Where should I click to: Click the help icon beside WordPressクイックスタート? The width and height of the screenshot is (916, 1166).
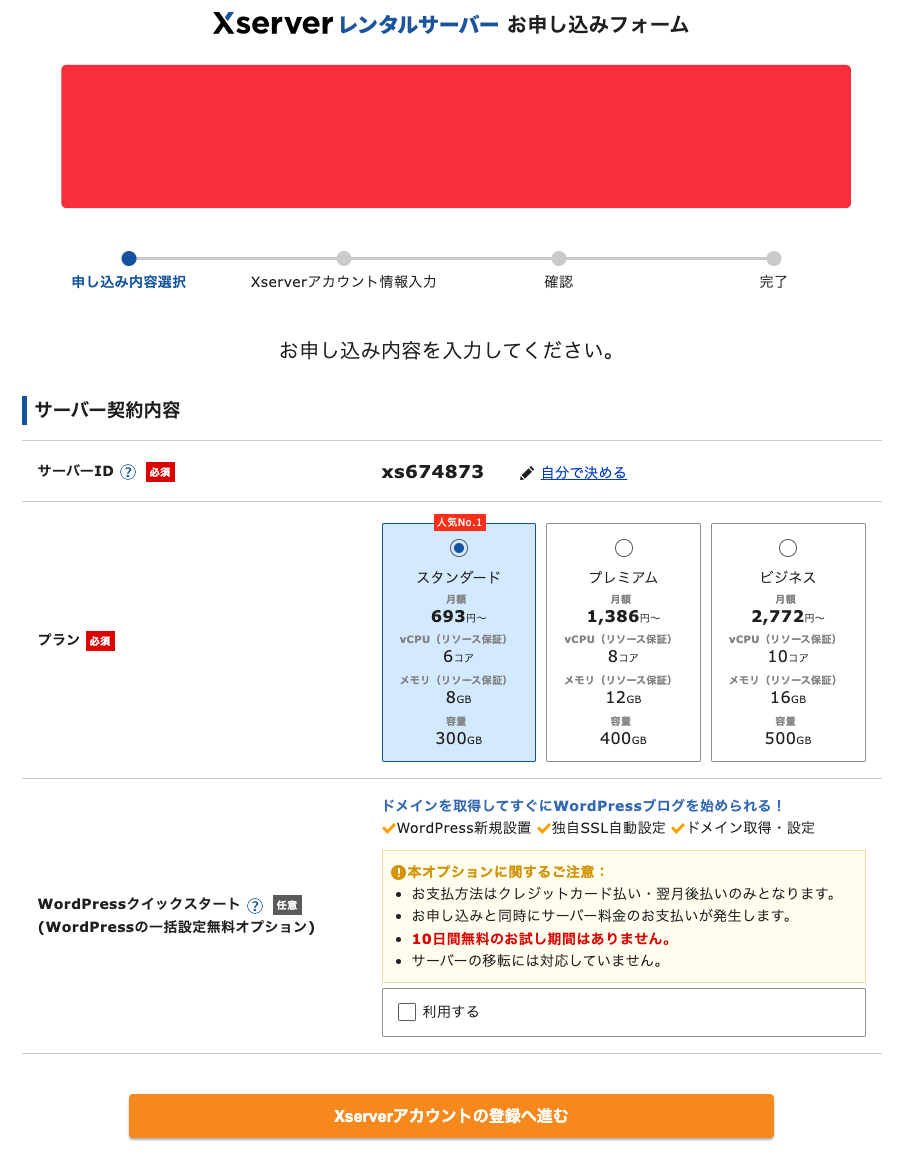click(x=255, y=905)
